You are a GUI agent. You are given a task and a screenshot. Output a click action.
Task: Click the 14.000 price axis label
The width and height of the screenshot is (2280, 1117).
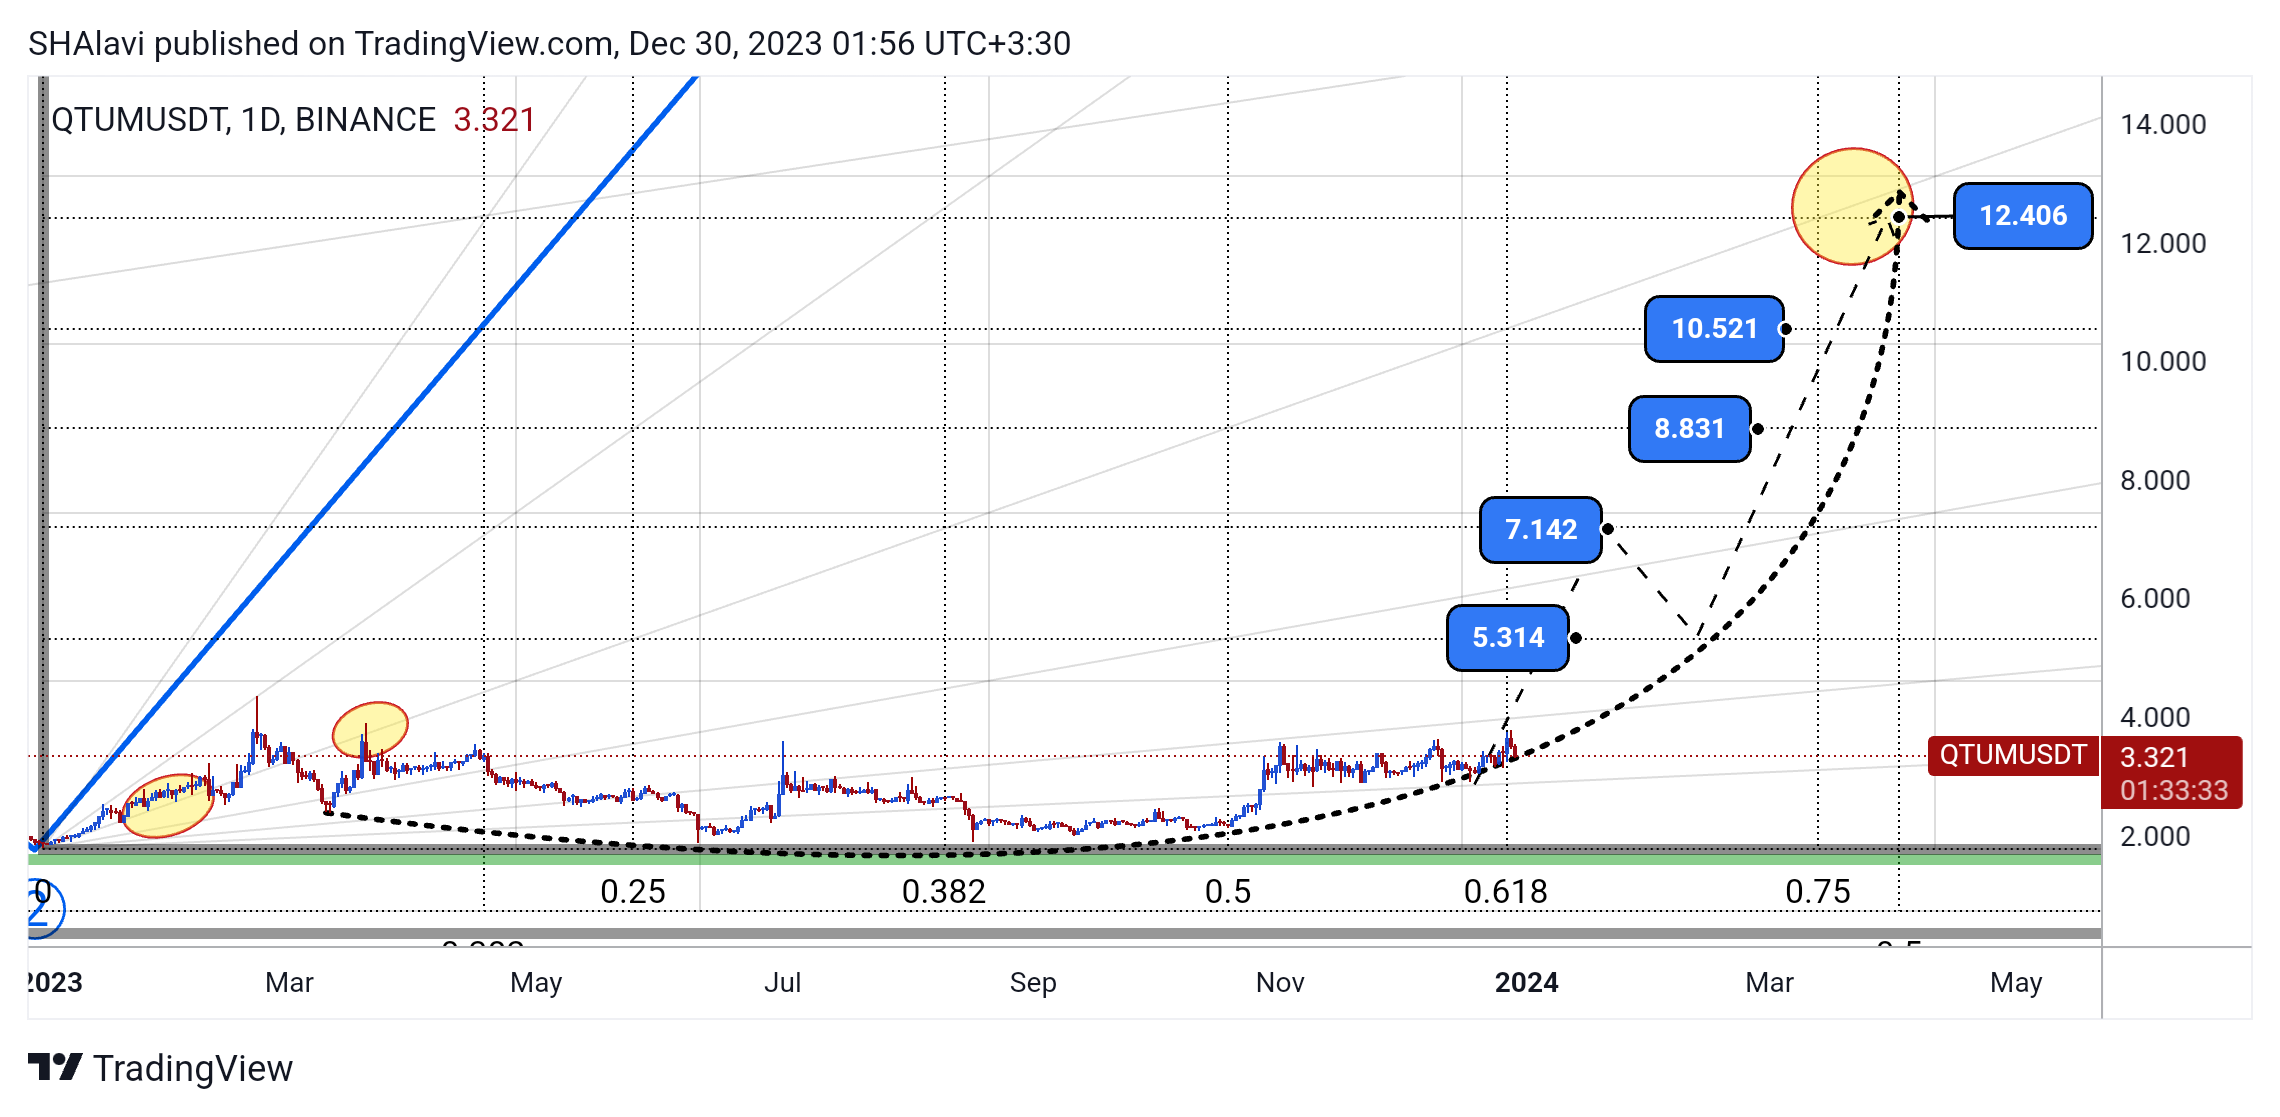point(2163,125)
